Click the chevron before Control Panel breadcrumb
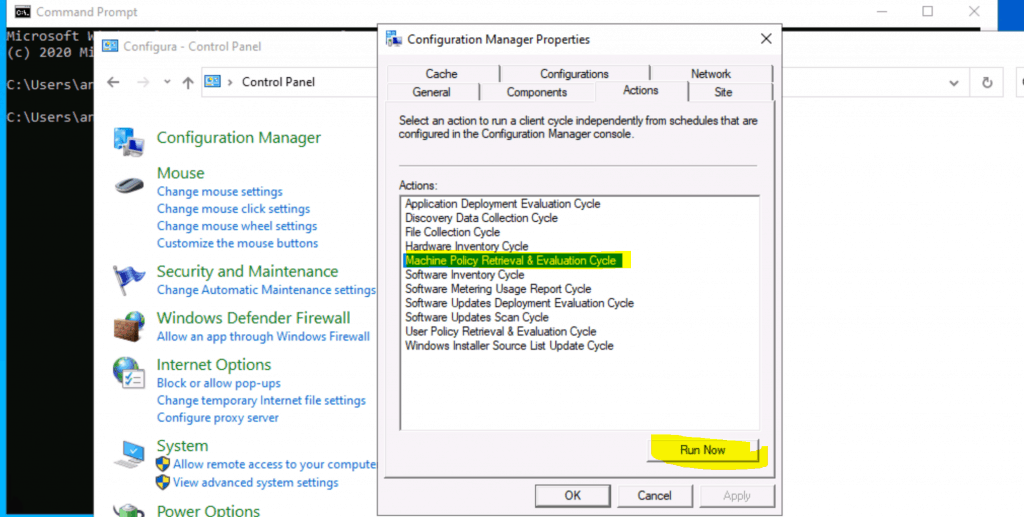This screenshot has width=1024, height=517. [x=230, y=82]
